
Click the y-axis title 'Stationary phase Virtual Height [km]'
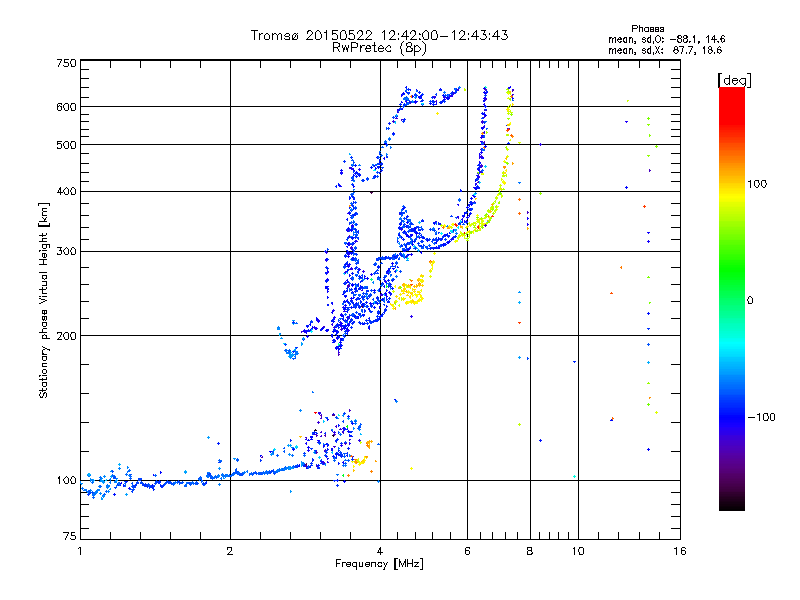point(43,300)
